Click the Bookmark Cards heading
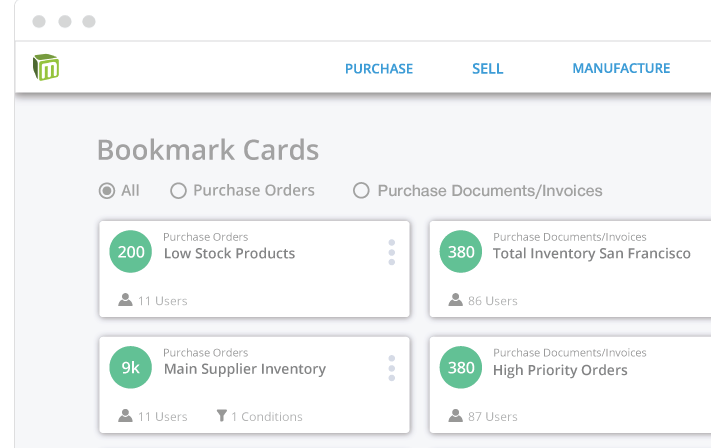Image resolution: width=711 pixels, height=448 pixels. click(x=208, y=150)
